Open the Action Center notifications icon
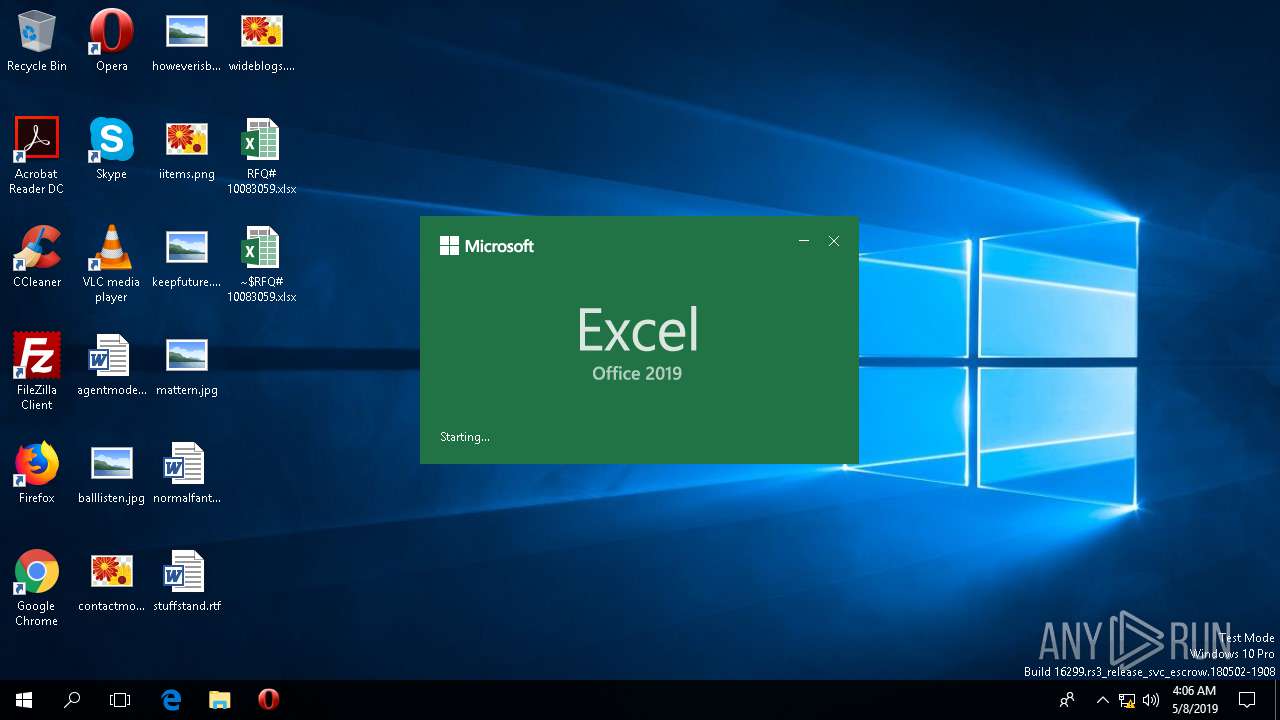Image resolution: width=1280 pixels, height=720 pixels. click(1247, 700)
